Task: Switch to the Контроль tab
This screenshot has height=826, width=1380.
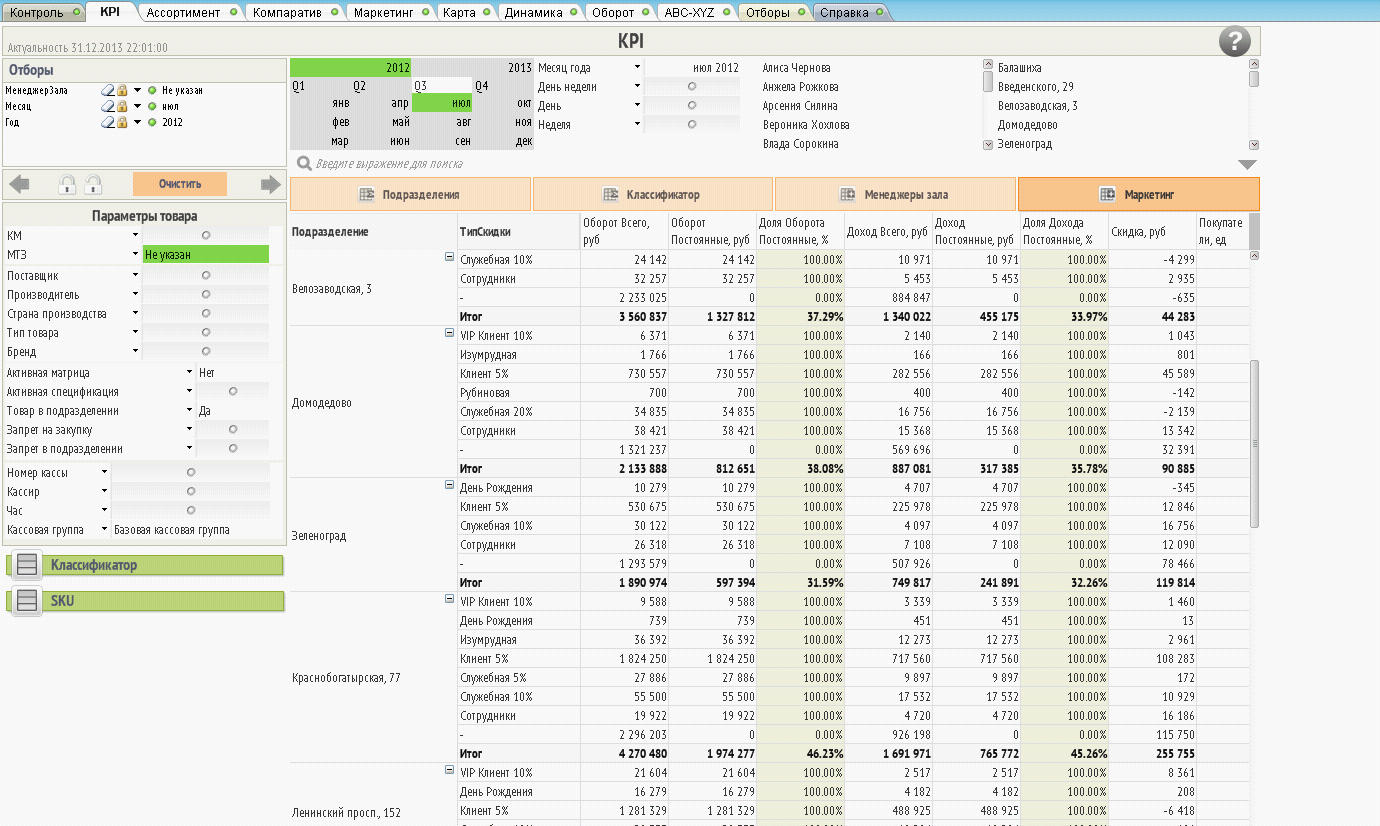Action: point(45,12)
